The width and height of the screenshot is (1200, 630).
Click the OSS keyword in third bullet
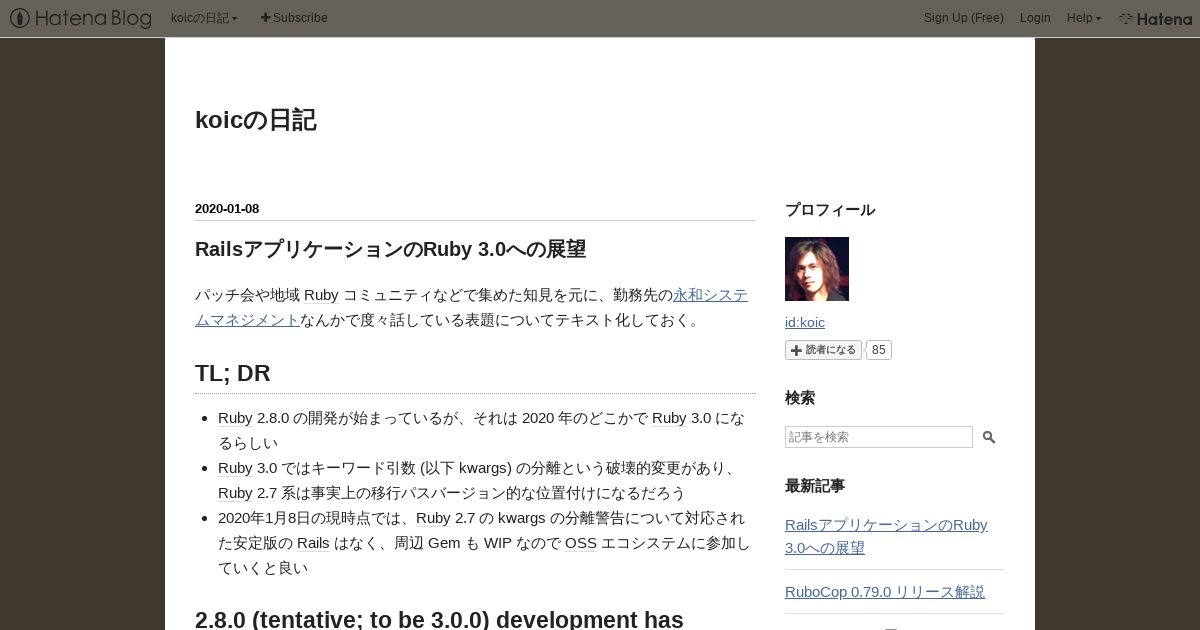click(580, 543)
